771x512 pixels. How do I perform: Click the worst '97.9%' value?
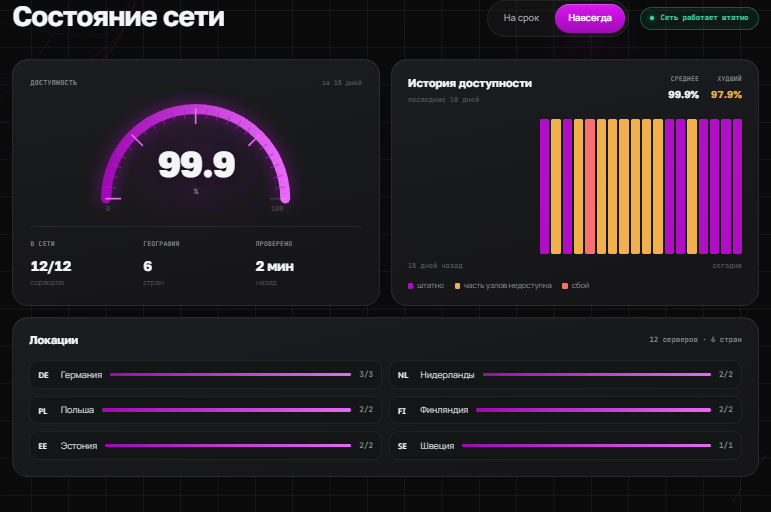click(726, 94)
